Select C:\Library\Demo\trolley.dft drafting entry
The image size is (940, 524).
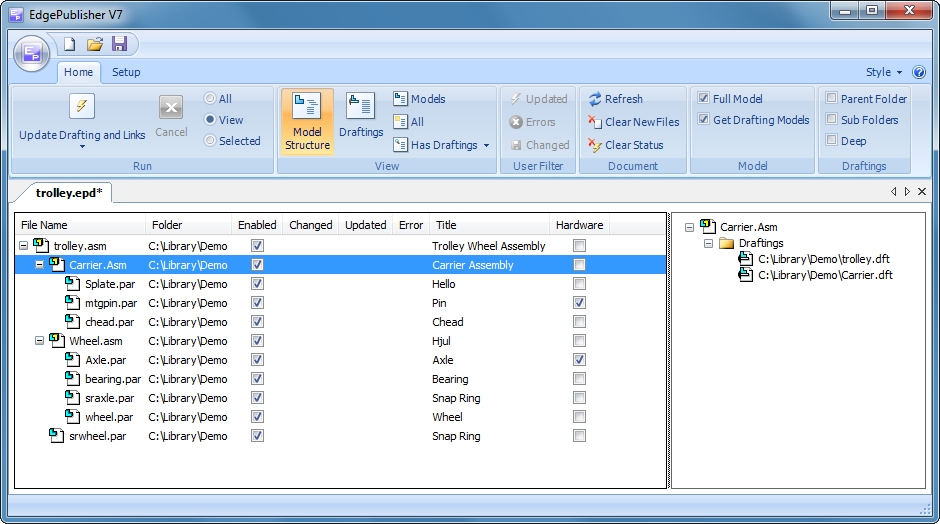[x=823, y=259]
